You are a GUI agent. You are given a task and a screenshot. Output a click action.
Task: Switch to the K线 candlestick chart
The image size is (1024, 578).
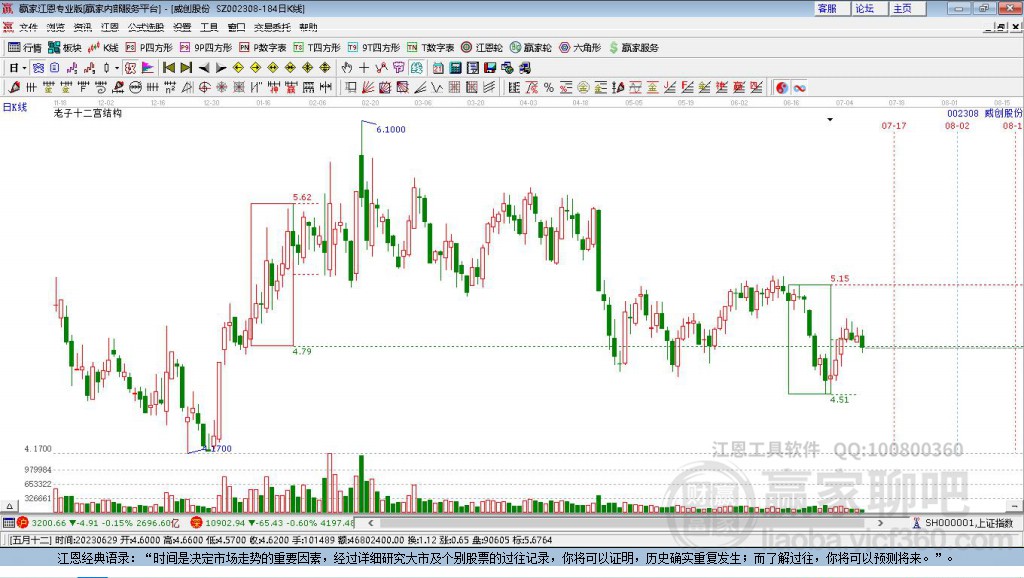click(103, 48)
